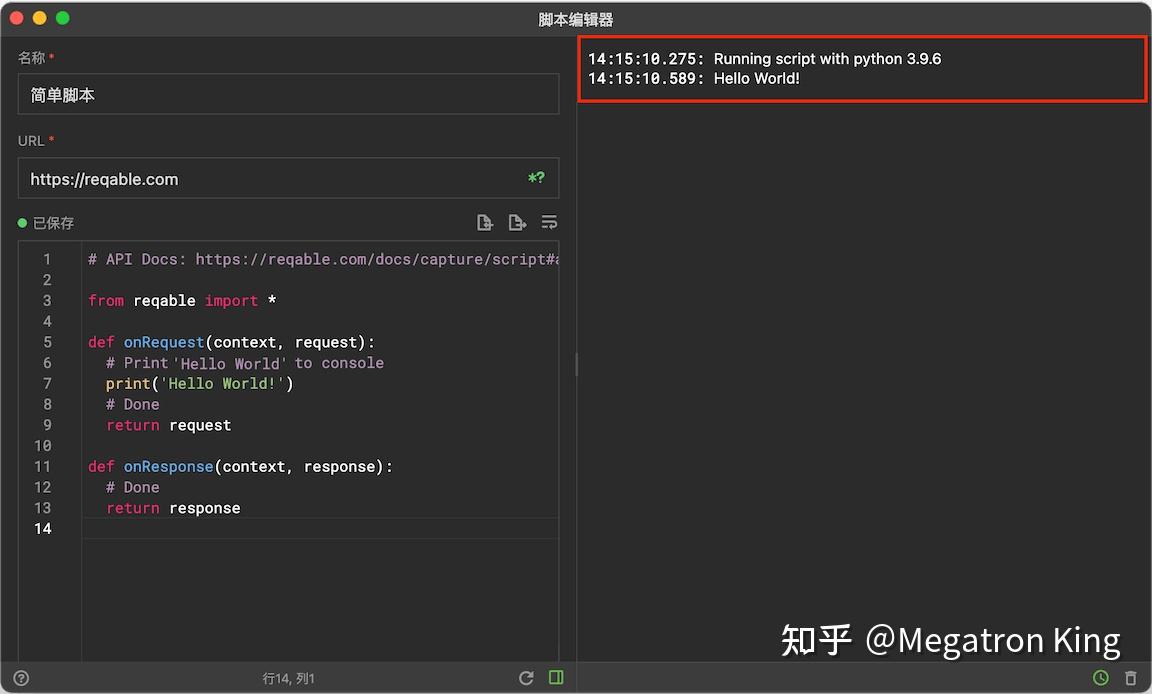Click the 行14, 列1 cursor position indicator

289,678
